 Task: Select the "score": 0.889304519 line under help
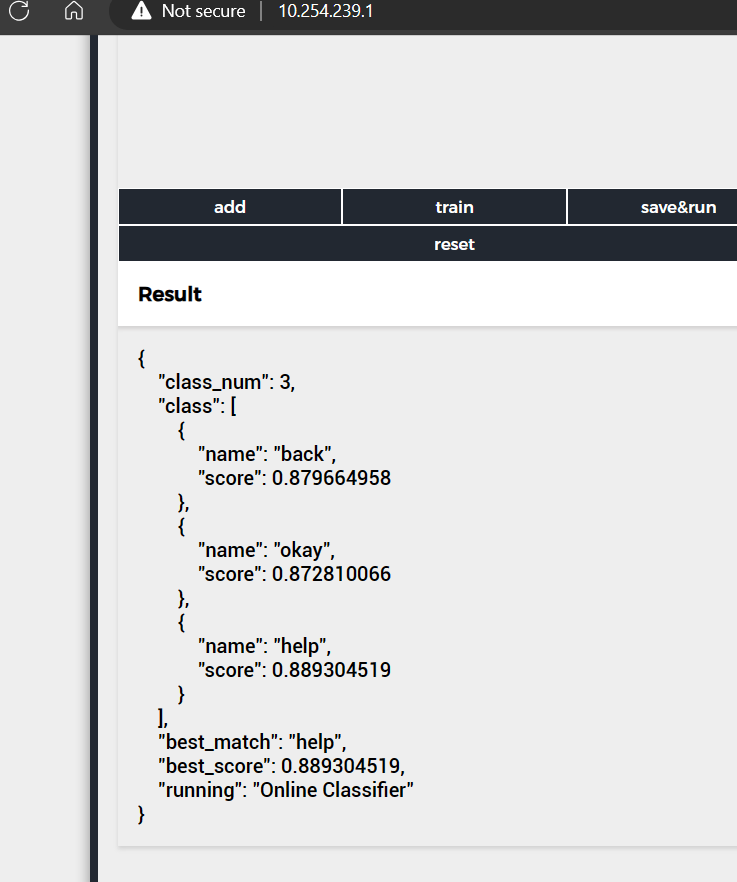click(x=294, y=670)
